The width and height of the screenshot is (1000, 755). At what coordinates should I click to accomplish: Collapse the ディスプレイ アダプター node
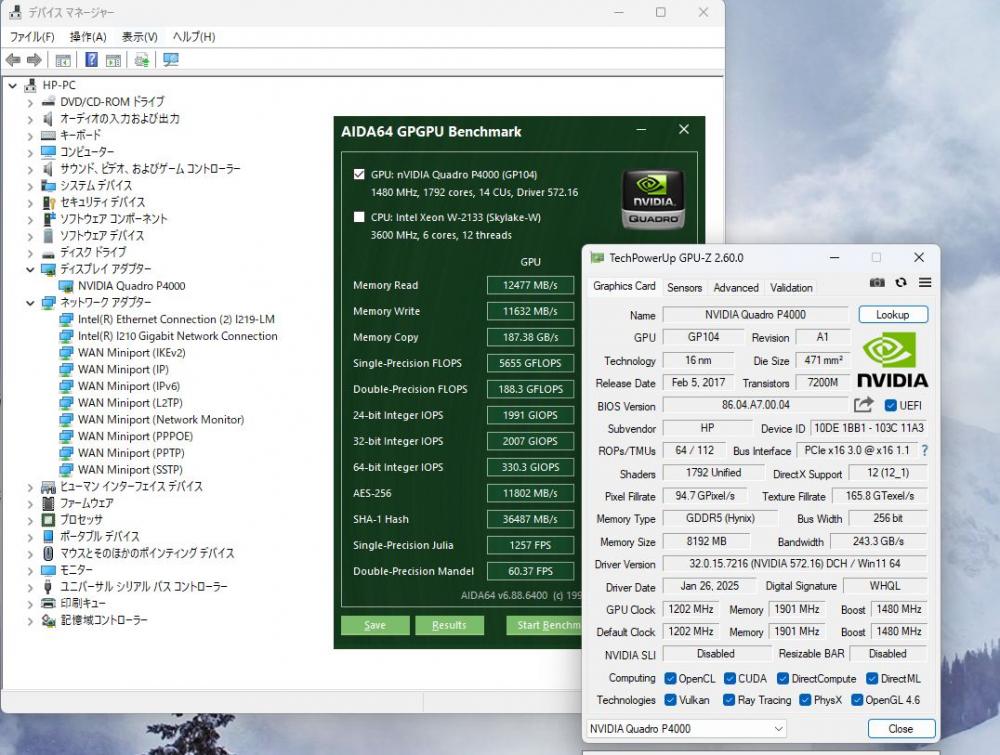30,269
